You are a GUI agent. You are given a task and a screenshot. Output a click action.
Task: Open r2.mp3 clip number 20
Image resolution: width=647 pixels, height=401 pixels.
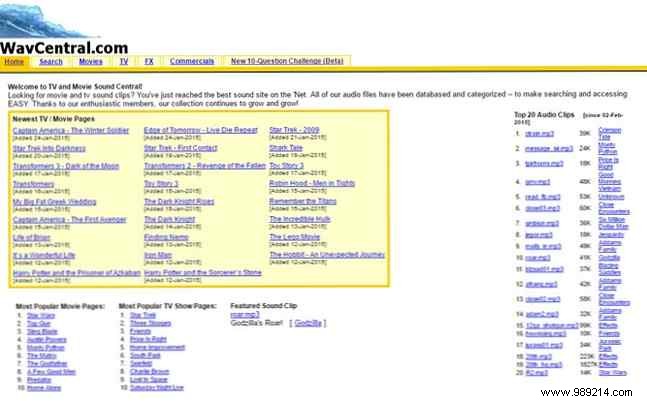tap(537, 373)
